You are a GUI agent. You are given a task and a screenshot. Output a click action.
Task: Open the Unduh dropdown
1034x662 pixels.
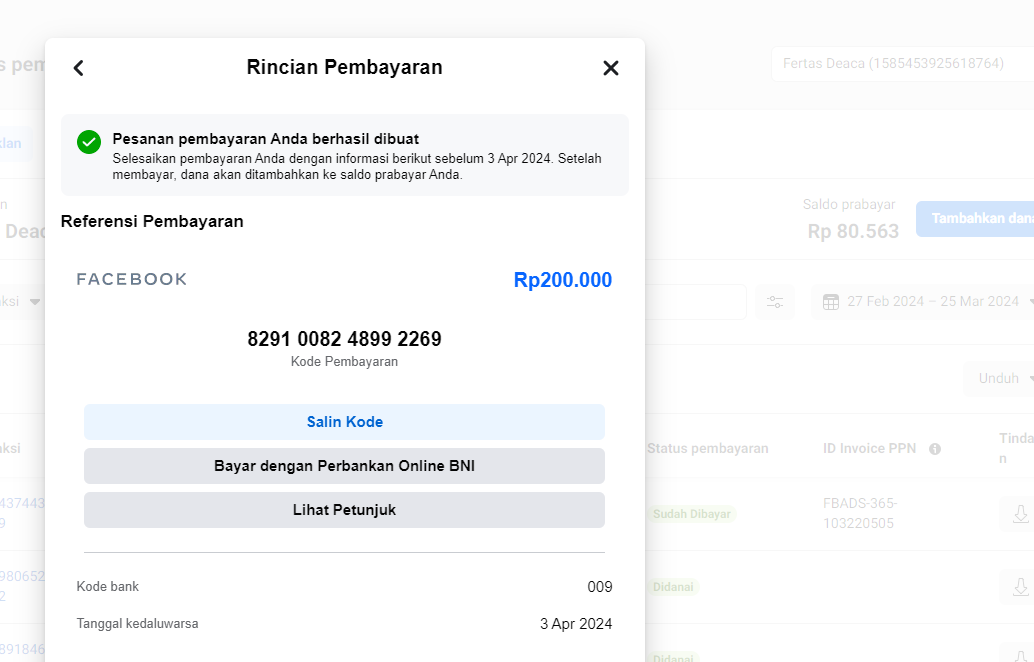click(999, 378)
